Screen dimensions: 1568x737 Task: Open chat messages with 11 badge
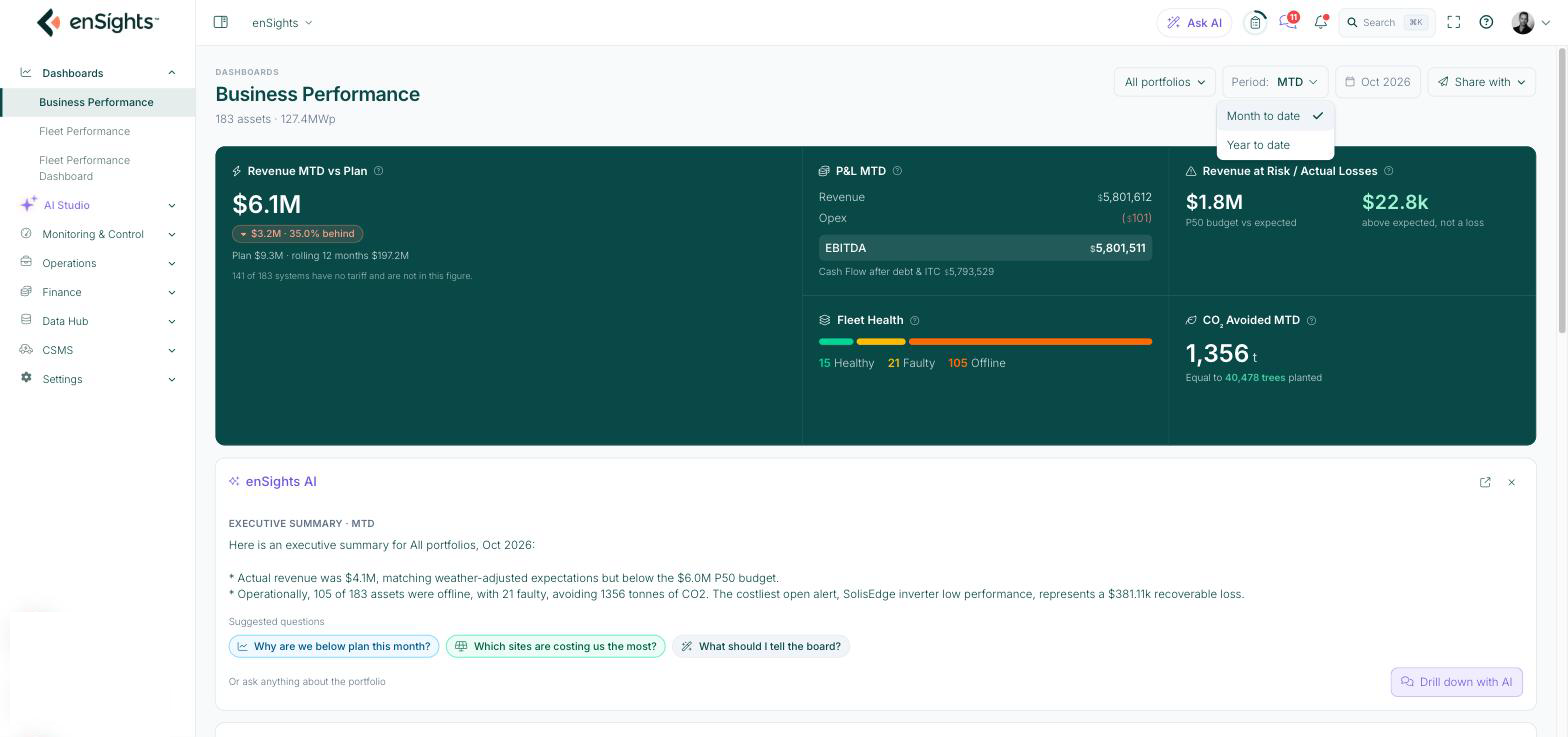tap(1288, 22)
